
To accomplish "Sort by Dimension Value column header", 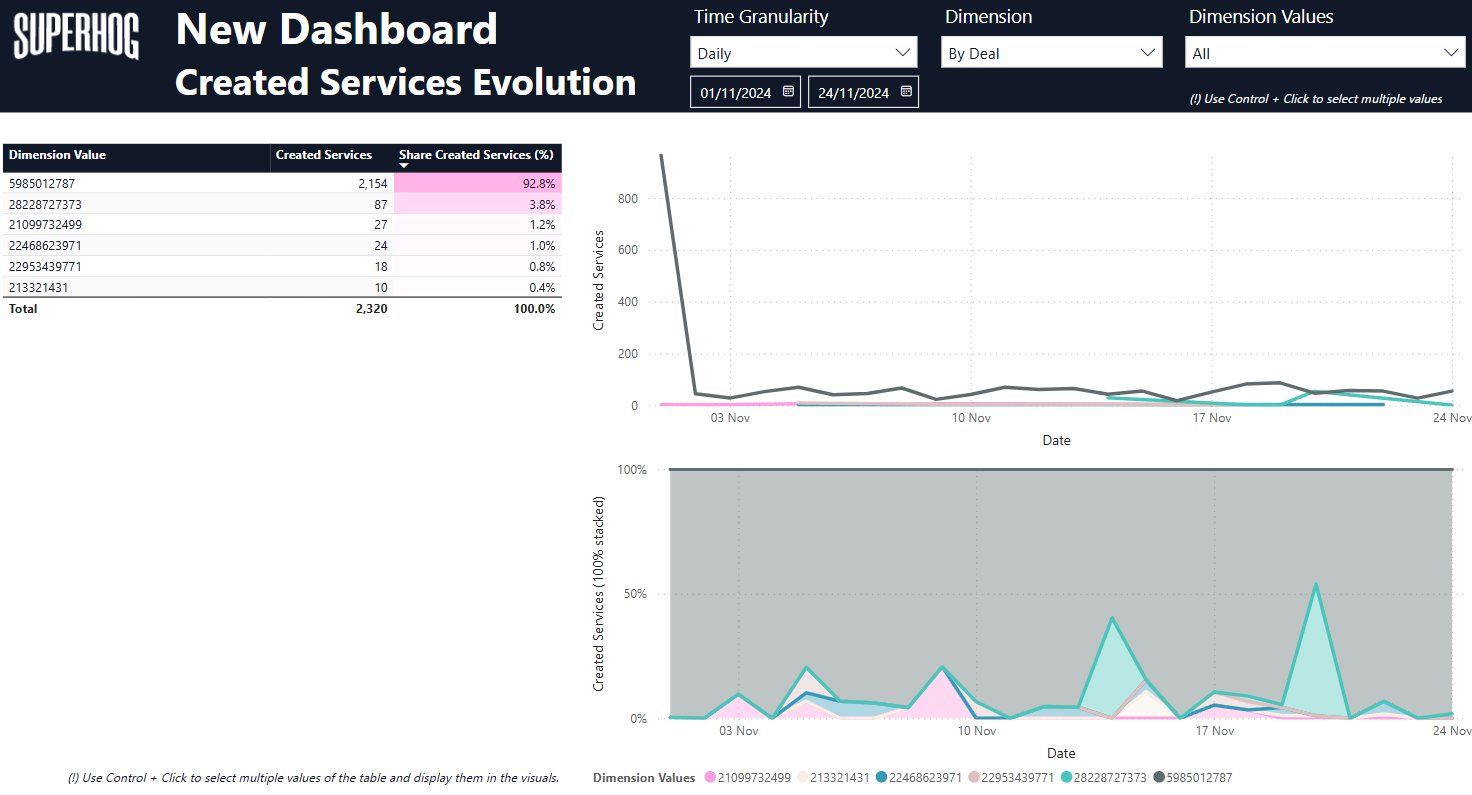I will pyautogui.click(x=57, y=155).
